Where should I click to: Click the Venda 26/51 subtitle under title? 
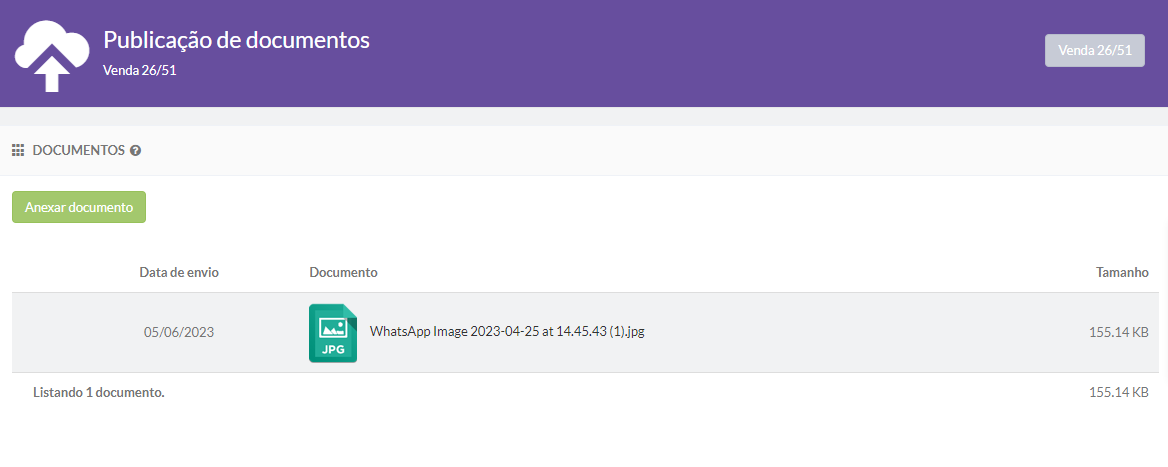click(x=140, y=70)
